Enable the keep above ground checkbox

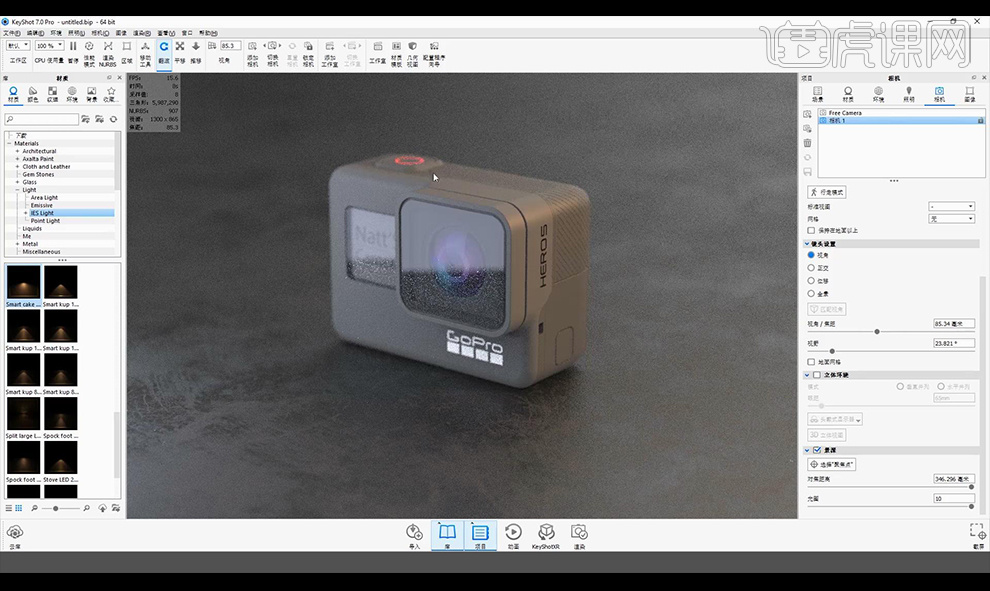(x=811, y=230)
